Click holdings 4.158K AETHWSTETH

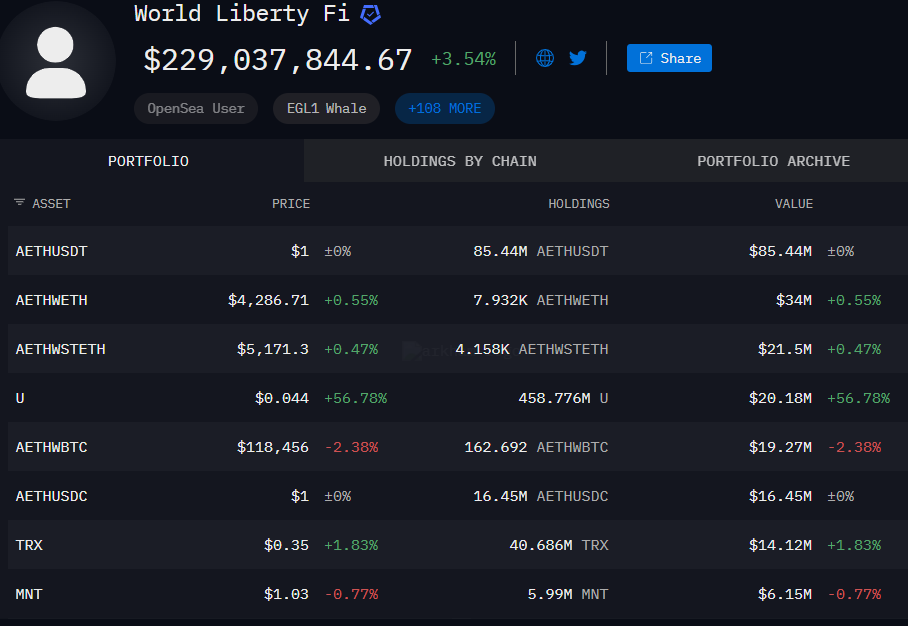pyautogui.click(x=532, y=349)
